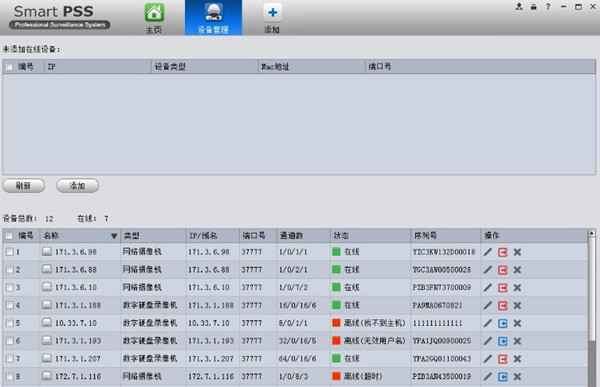Image resolution: width=600 pixels, height=387 pixels.
Task: Select serial number YZC3KW132D00018 cell
Action: (444, 252)
